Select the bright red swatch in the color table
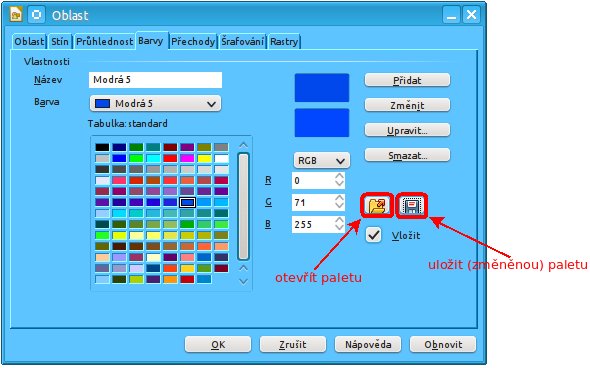 170,158
